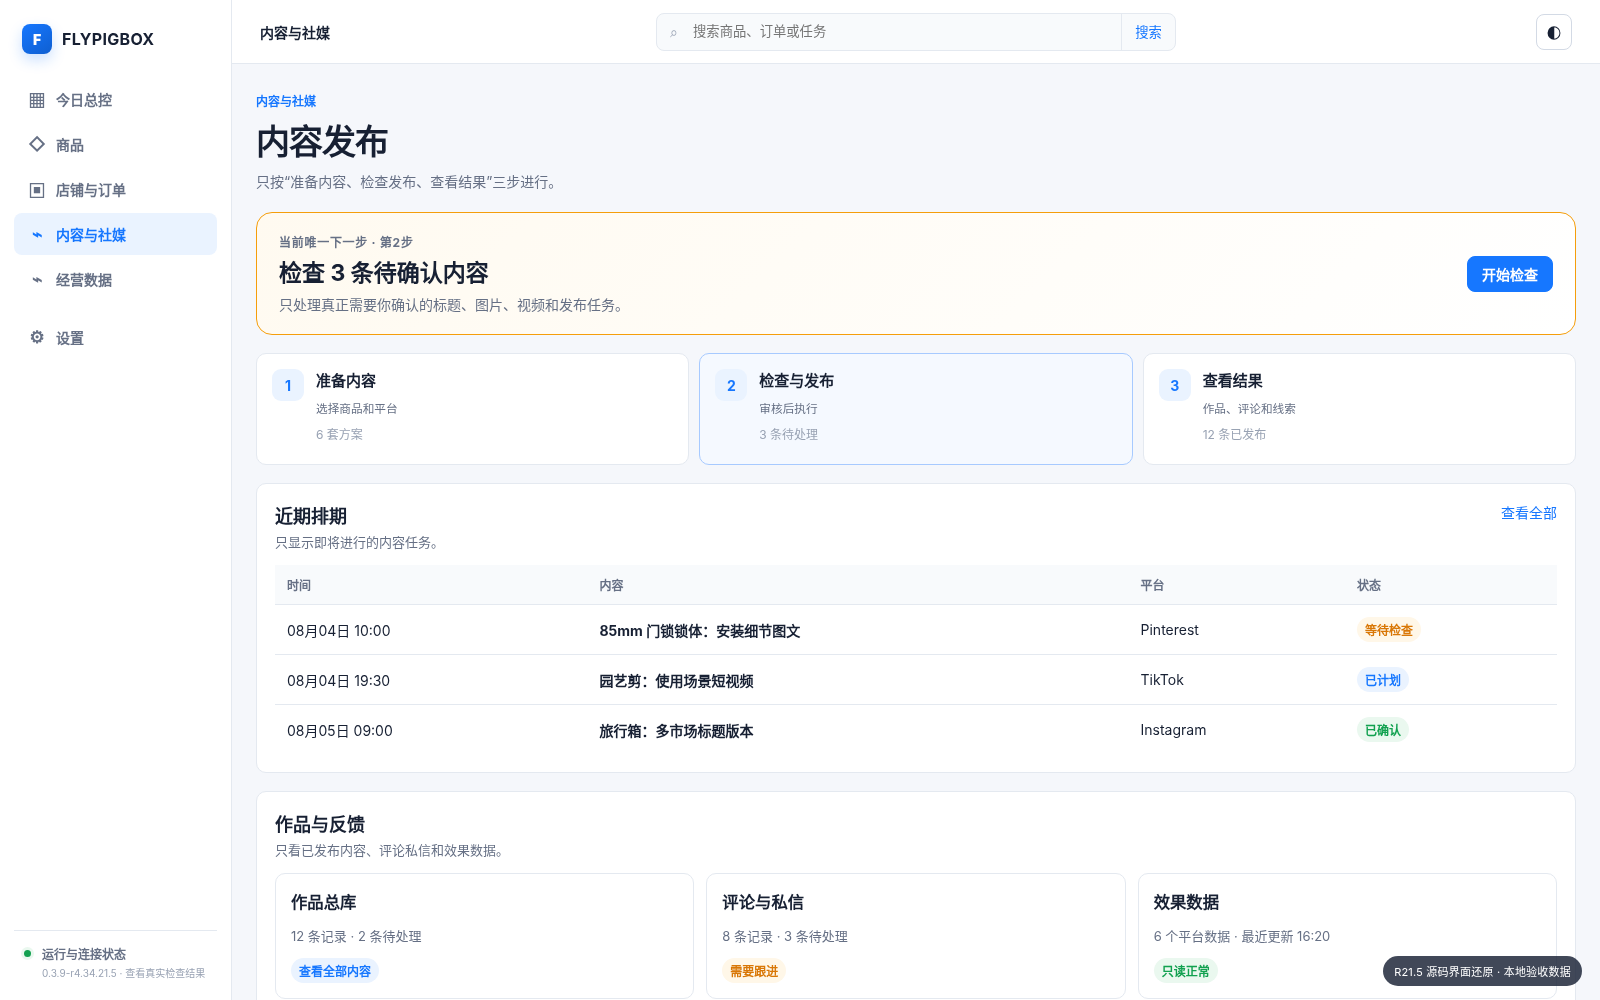Click the 商品 diamond icon
Screen dimensions: 1600x1000
(x=37, y=144)
